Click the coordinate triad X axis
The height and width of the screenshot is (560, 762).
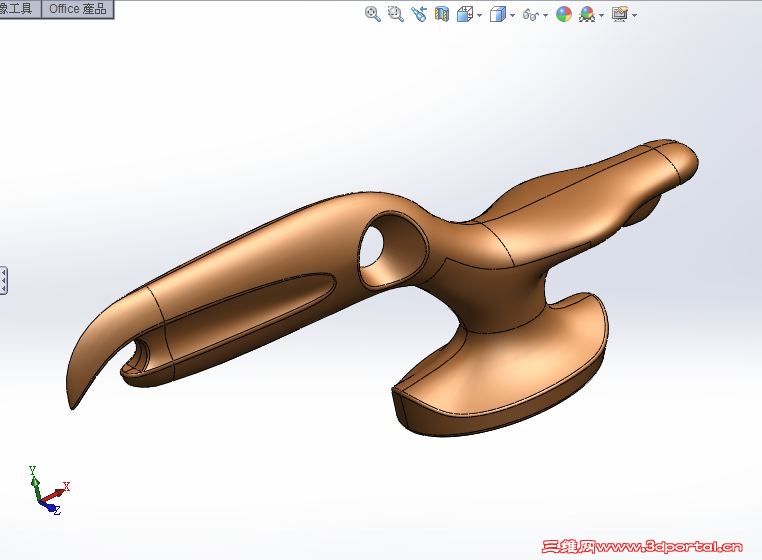click(x=56, y=493)
